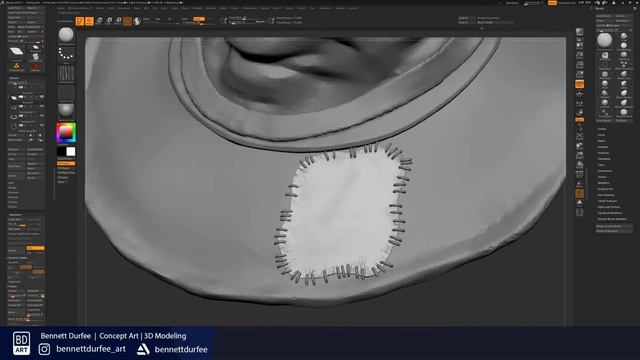Select the Move transform tool

pyautogui.click(x=99, y=21)
